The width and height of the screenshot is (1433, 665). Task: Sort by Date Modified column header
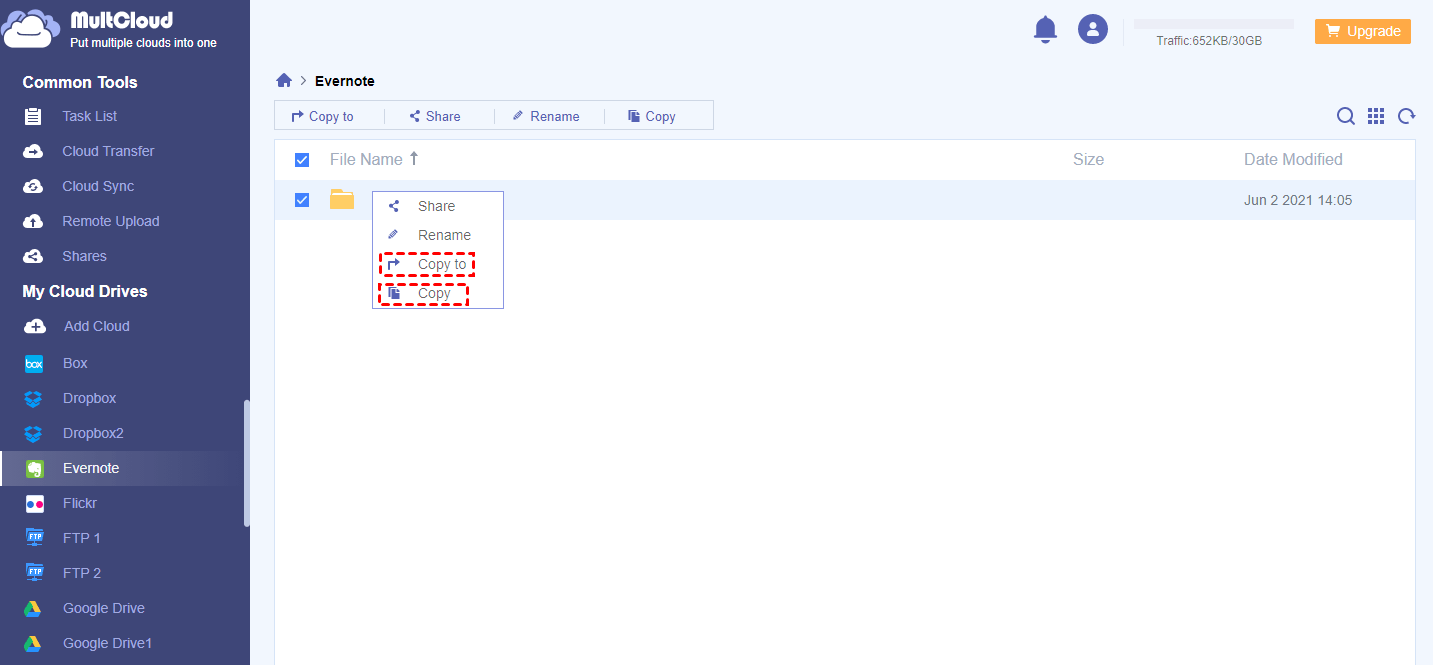(1293, 159)
